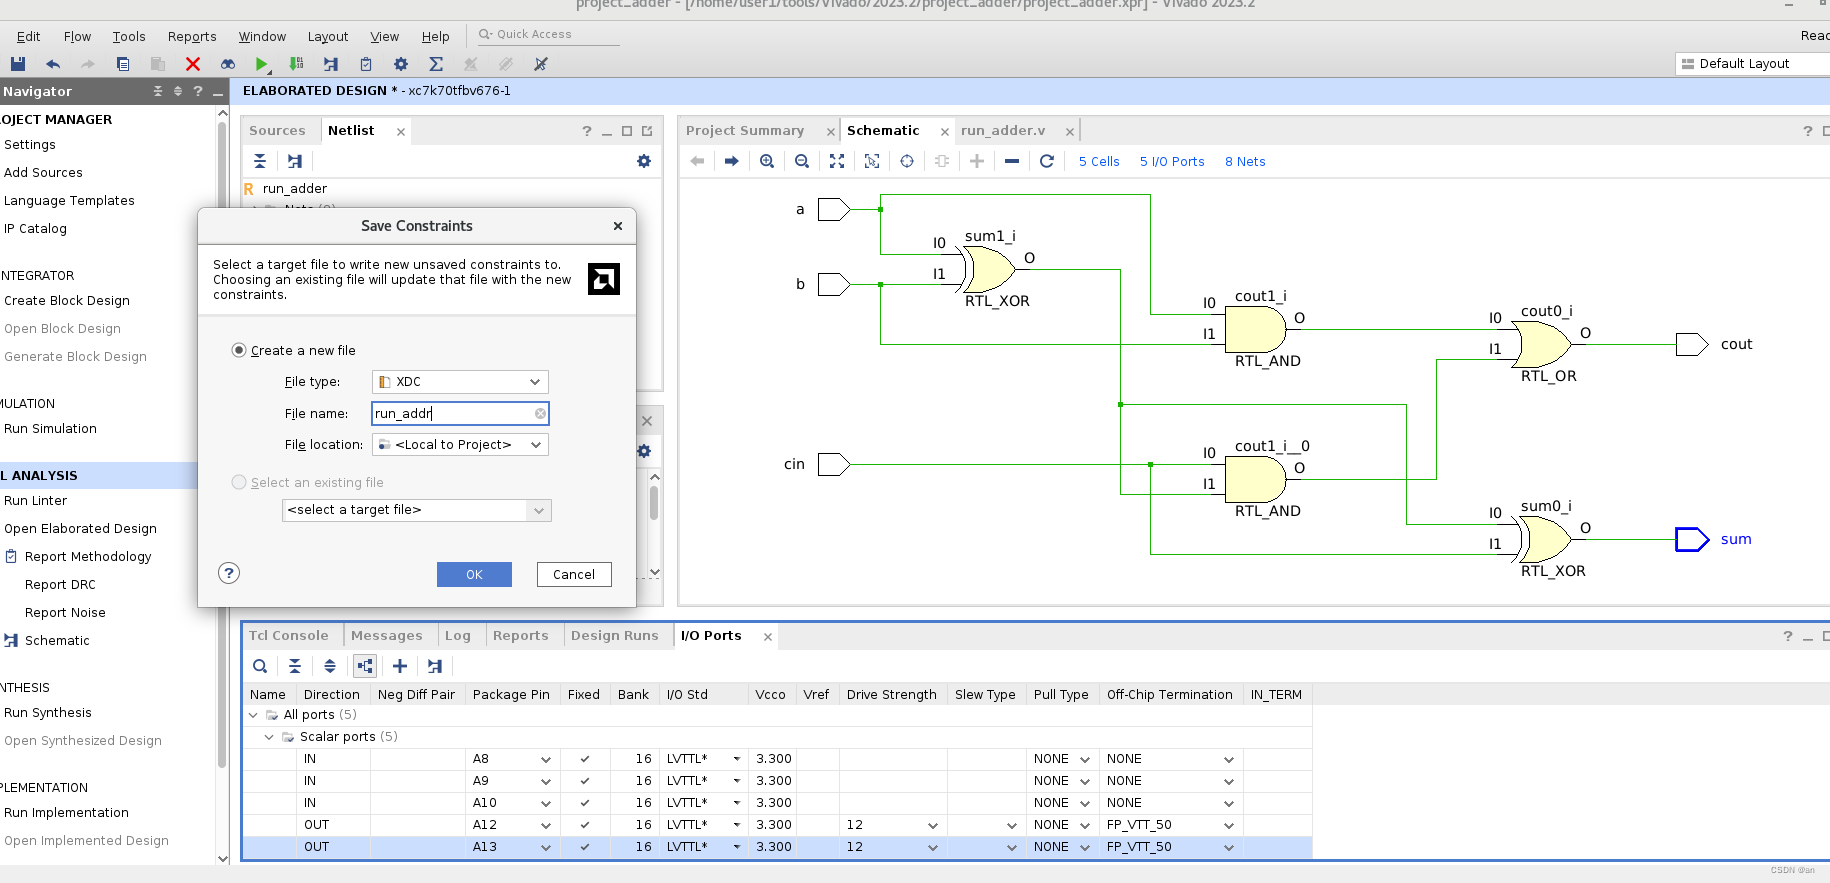The width and height of the screenshot is (1830, 883).
Task: Switch to the Tcl Console tab
Action: [288, 636]
